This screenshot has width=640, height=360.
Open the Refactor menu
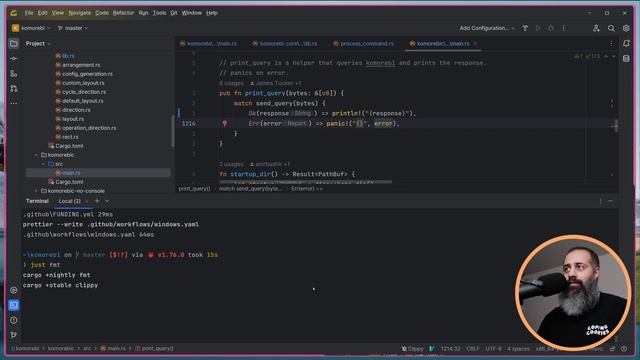(x=123, y=13)
